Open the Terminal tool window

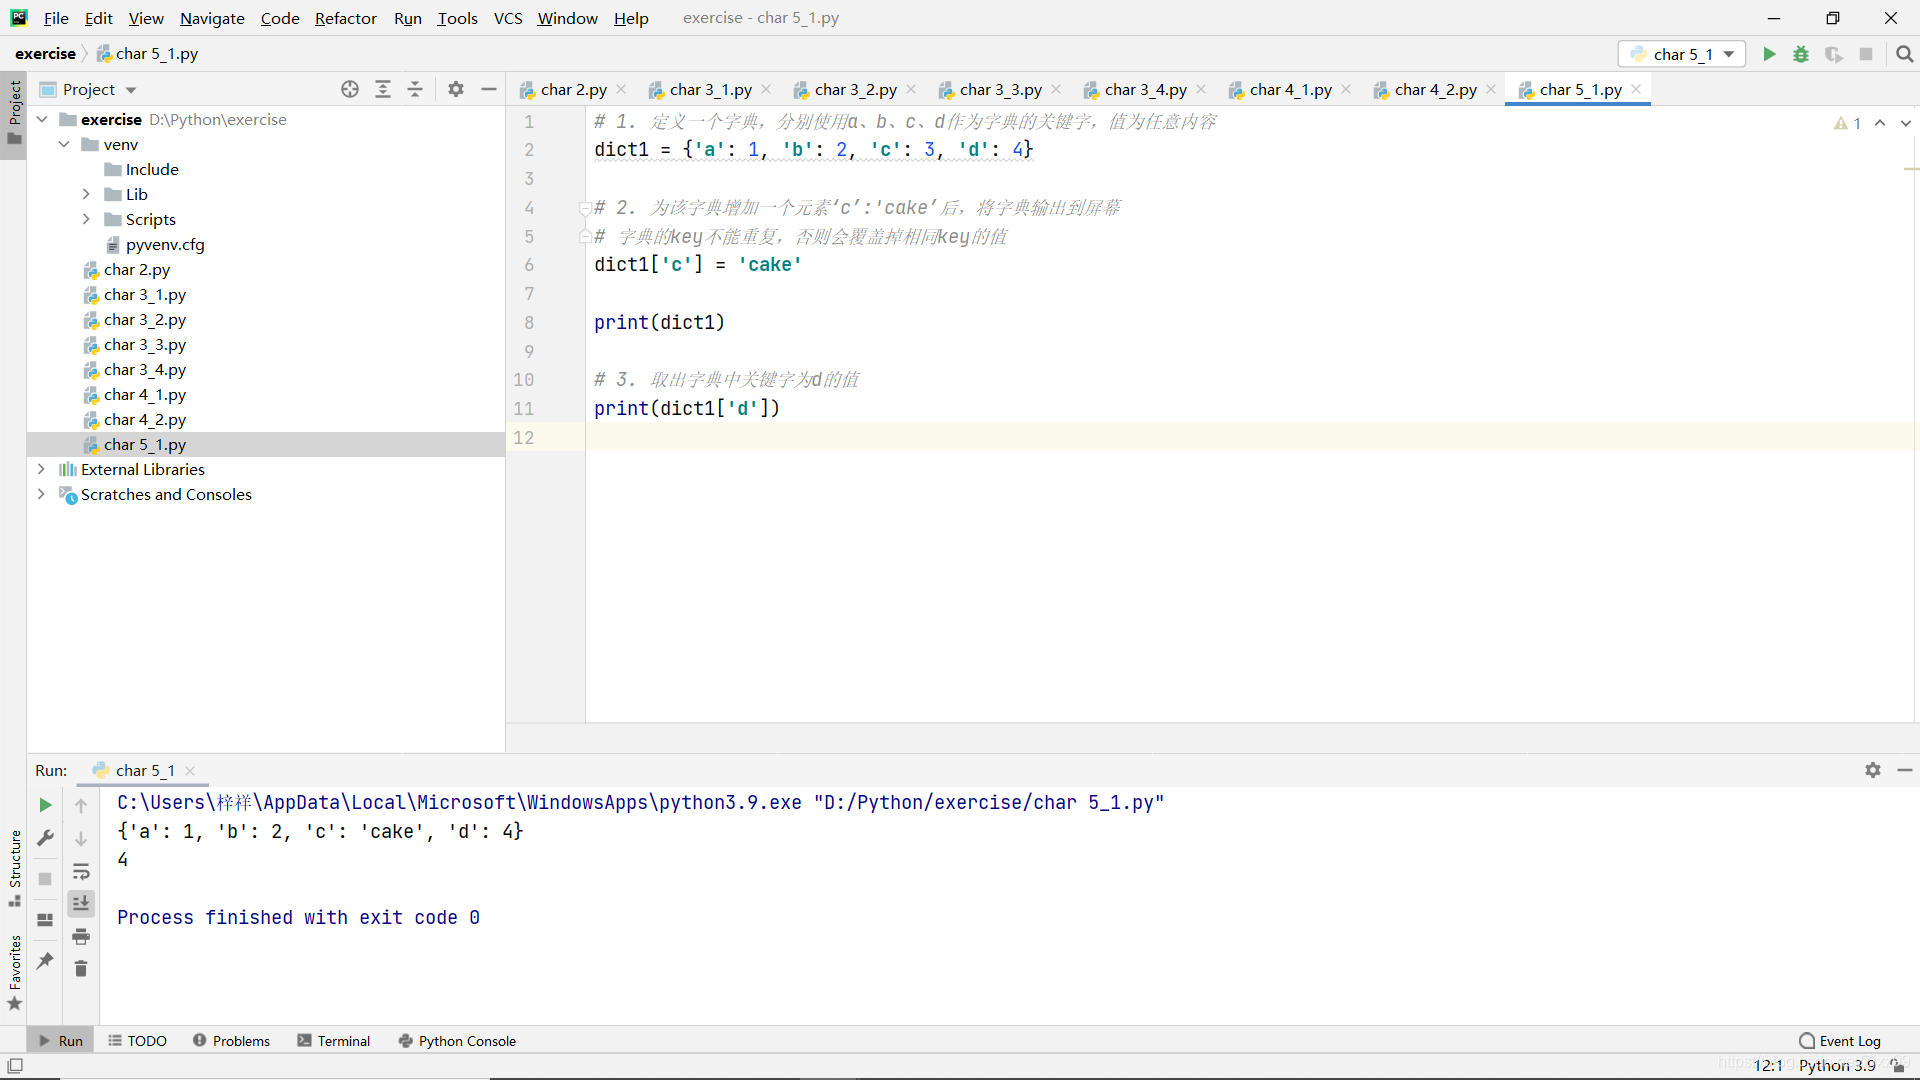click(x=334, y=1041)
